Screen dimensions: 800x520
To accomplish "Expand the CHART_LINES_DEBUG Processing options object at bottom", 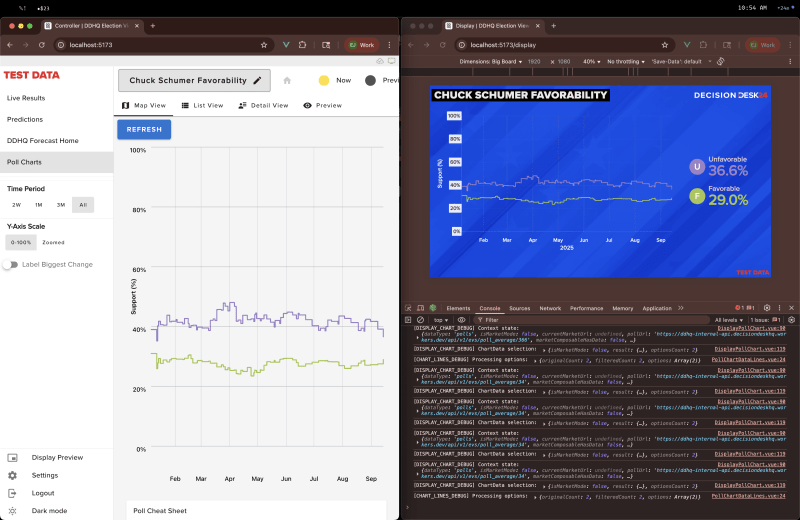I will [536, 497].
